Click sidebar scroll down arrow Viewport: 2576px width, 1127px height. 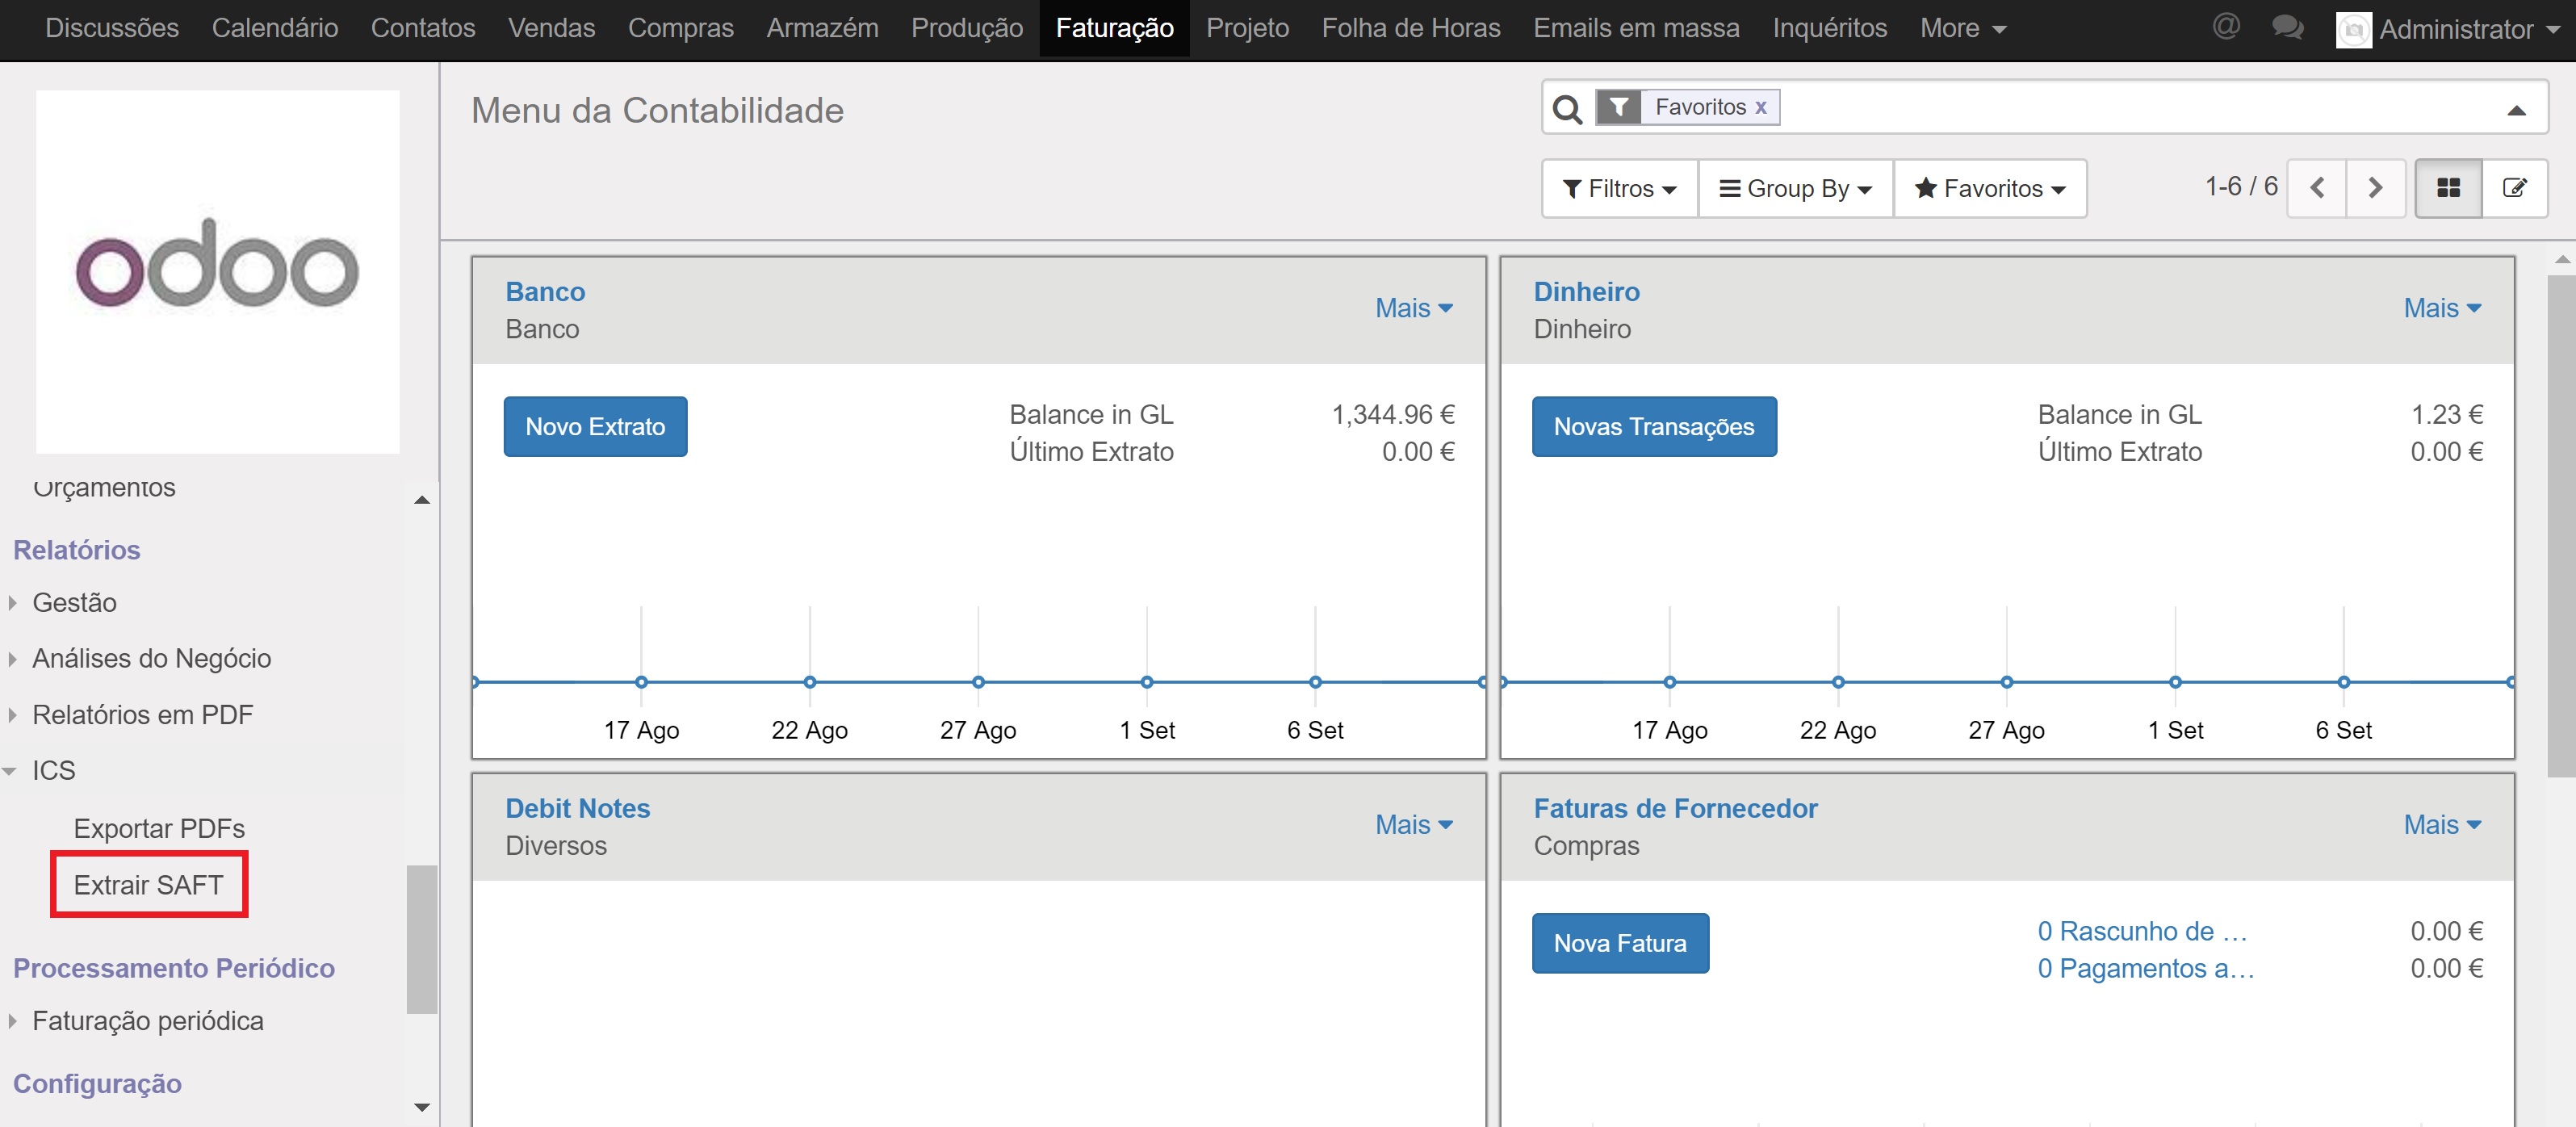[422, 1107]
